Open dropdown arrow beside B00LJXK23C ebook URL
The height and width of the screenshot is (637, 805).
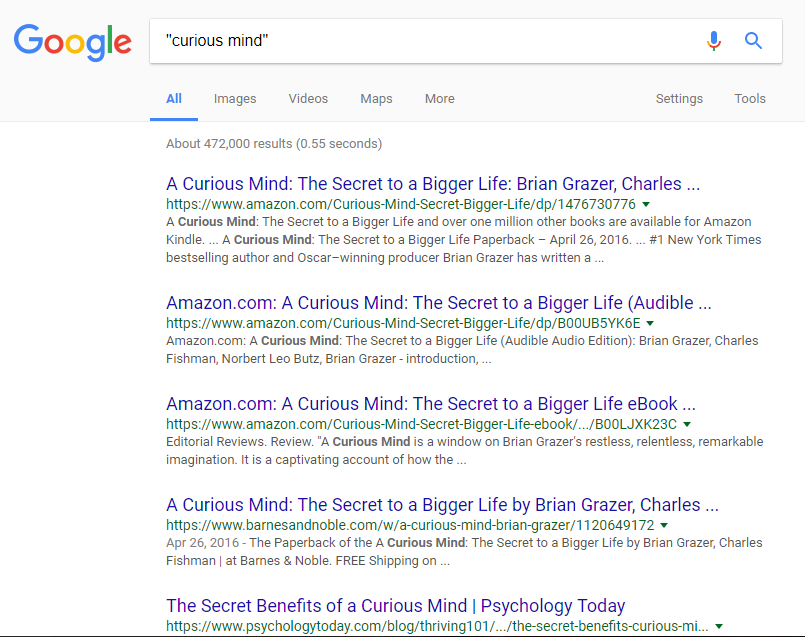[687, 424]
